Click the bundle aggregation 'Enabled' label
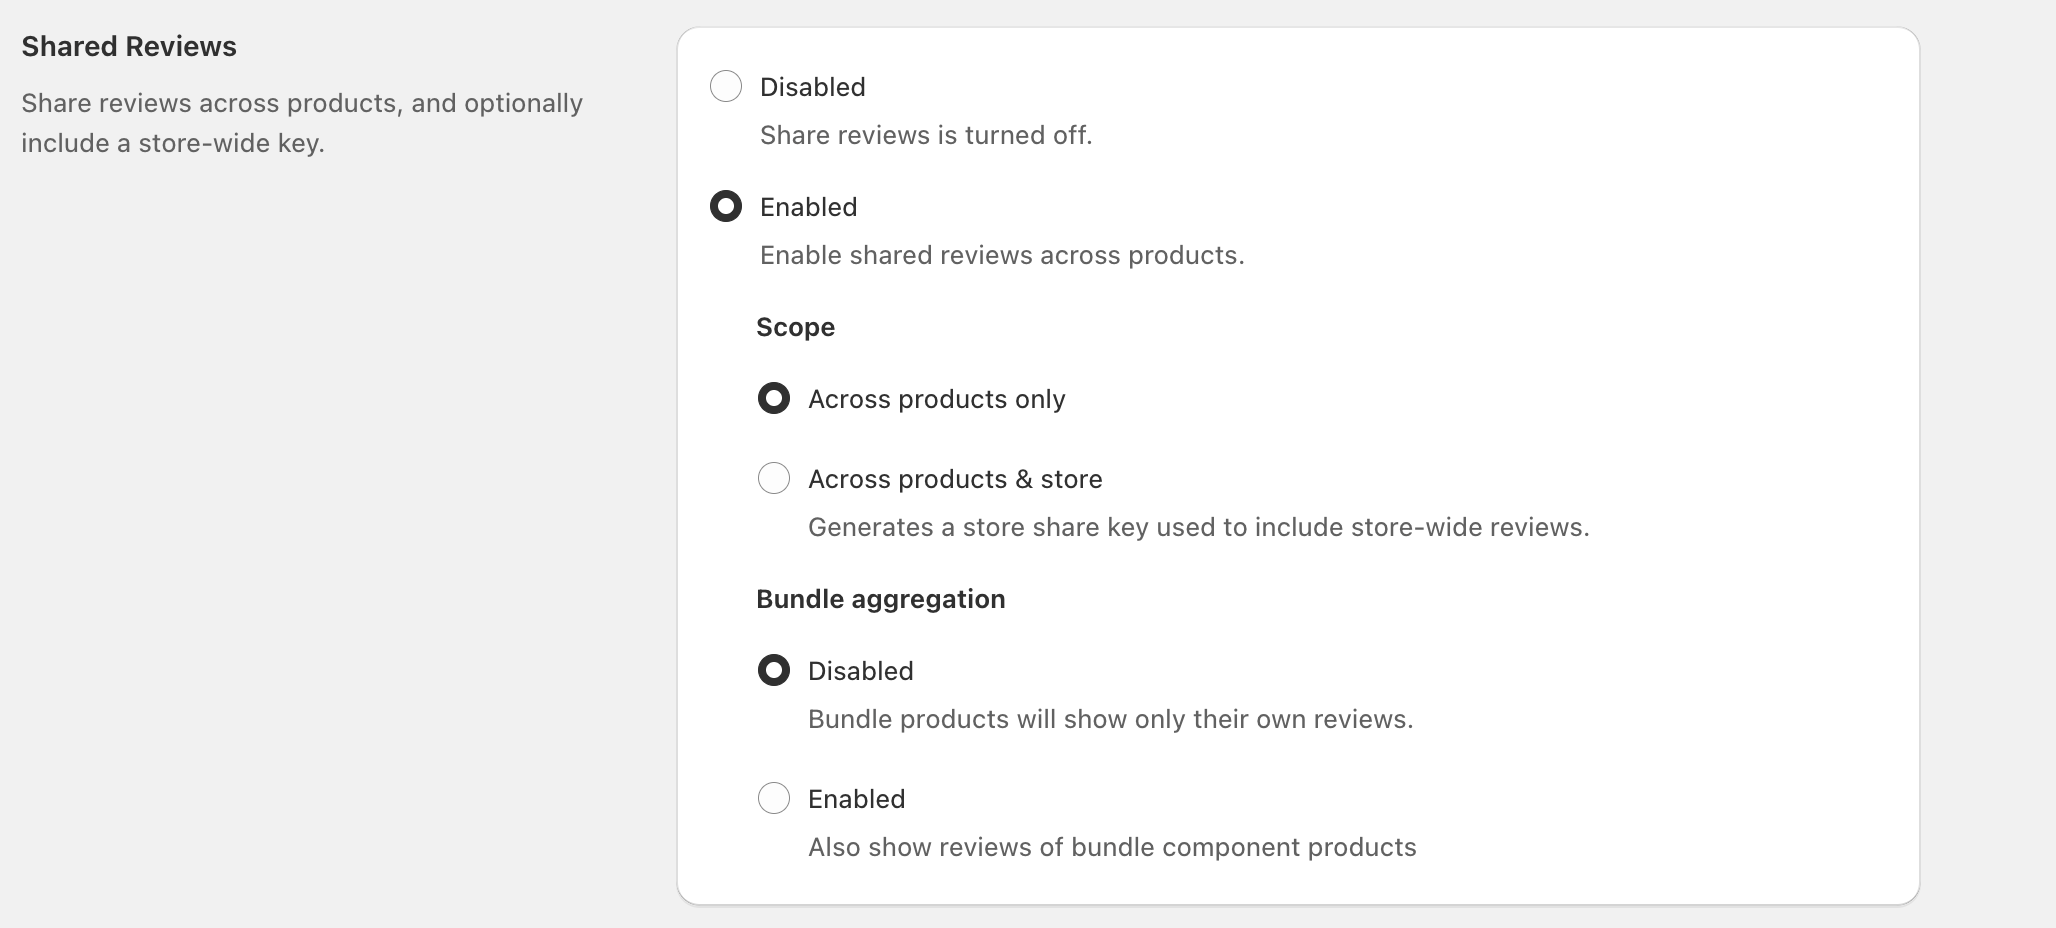 point(856,798)
